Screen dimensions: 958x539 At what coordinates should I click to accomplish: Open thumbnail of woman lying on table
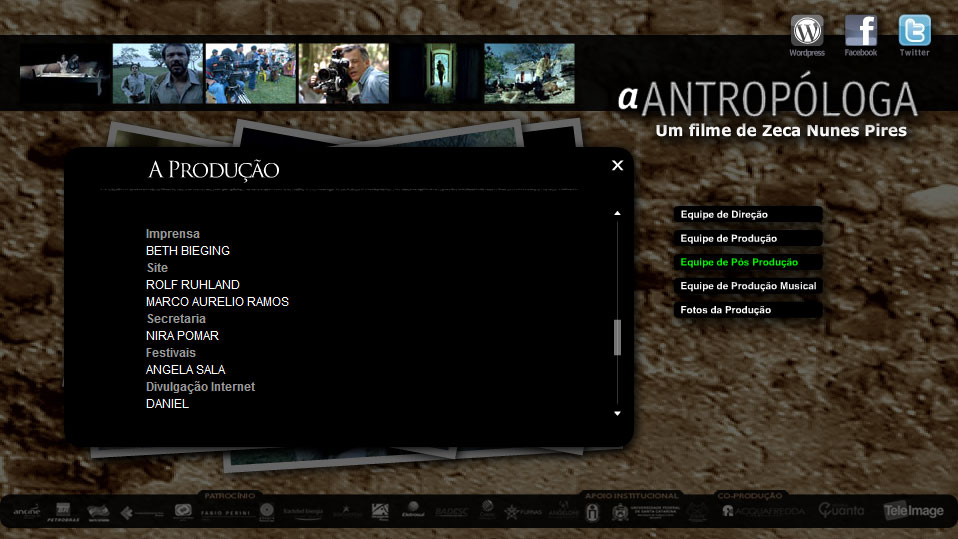click(x=64, y=73)
